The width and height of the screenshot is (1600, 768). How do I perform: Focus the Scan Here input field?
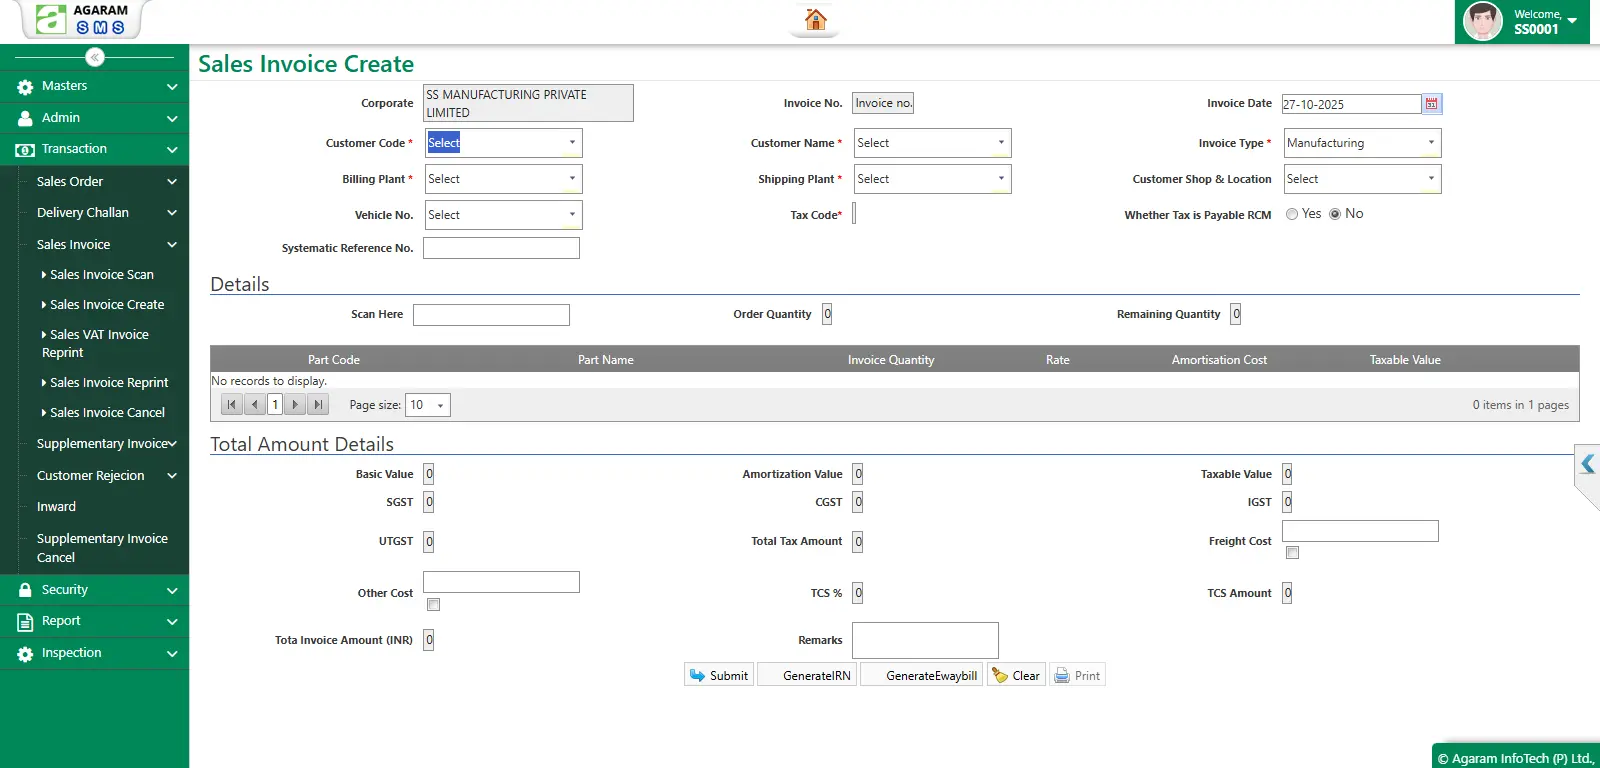click(491, 315)
